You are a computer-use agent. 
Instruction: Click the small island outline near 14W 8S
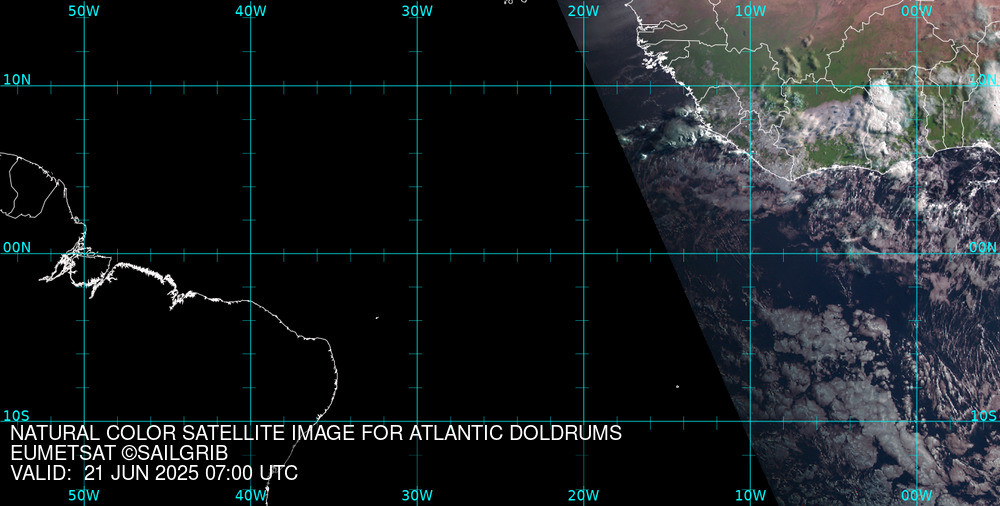[677, 386]
